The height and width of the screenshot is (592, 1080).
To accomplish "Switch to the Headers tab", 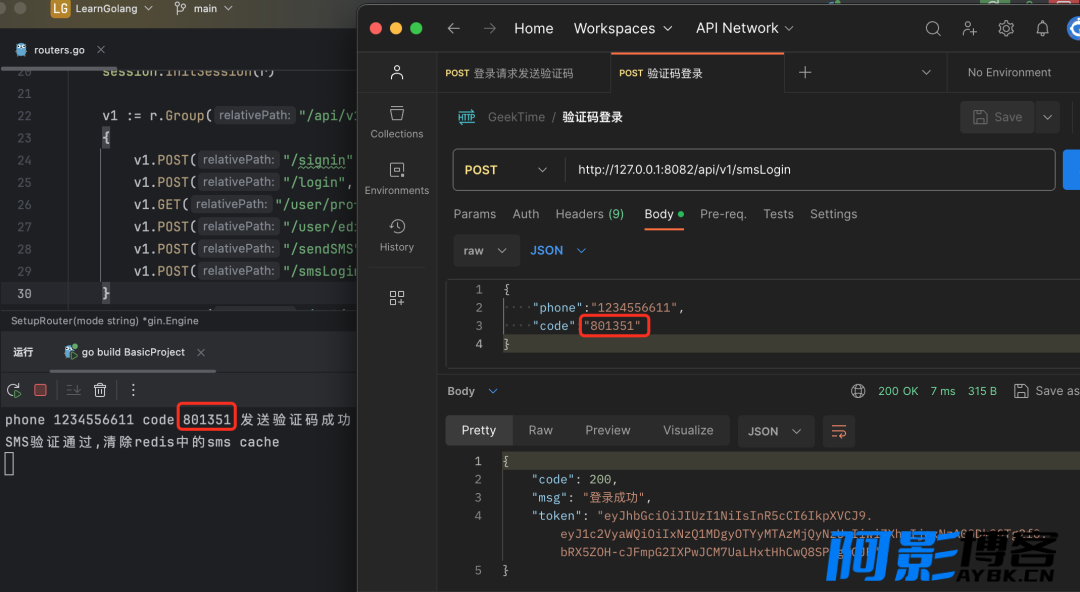I will click(589, 214).
